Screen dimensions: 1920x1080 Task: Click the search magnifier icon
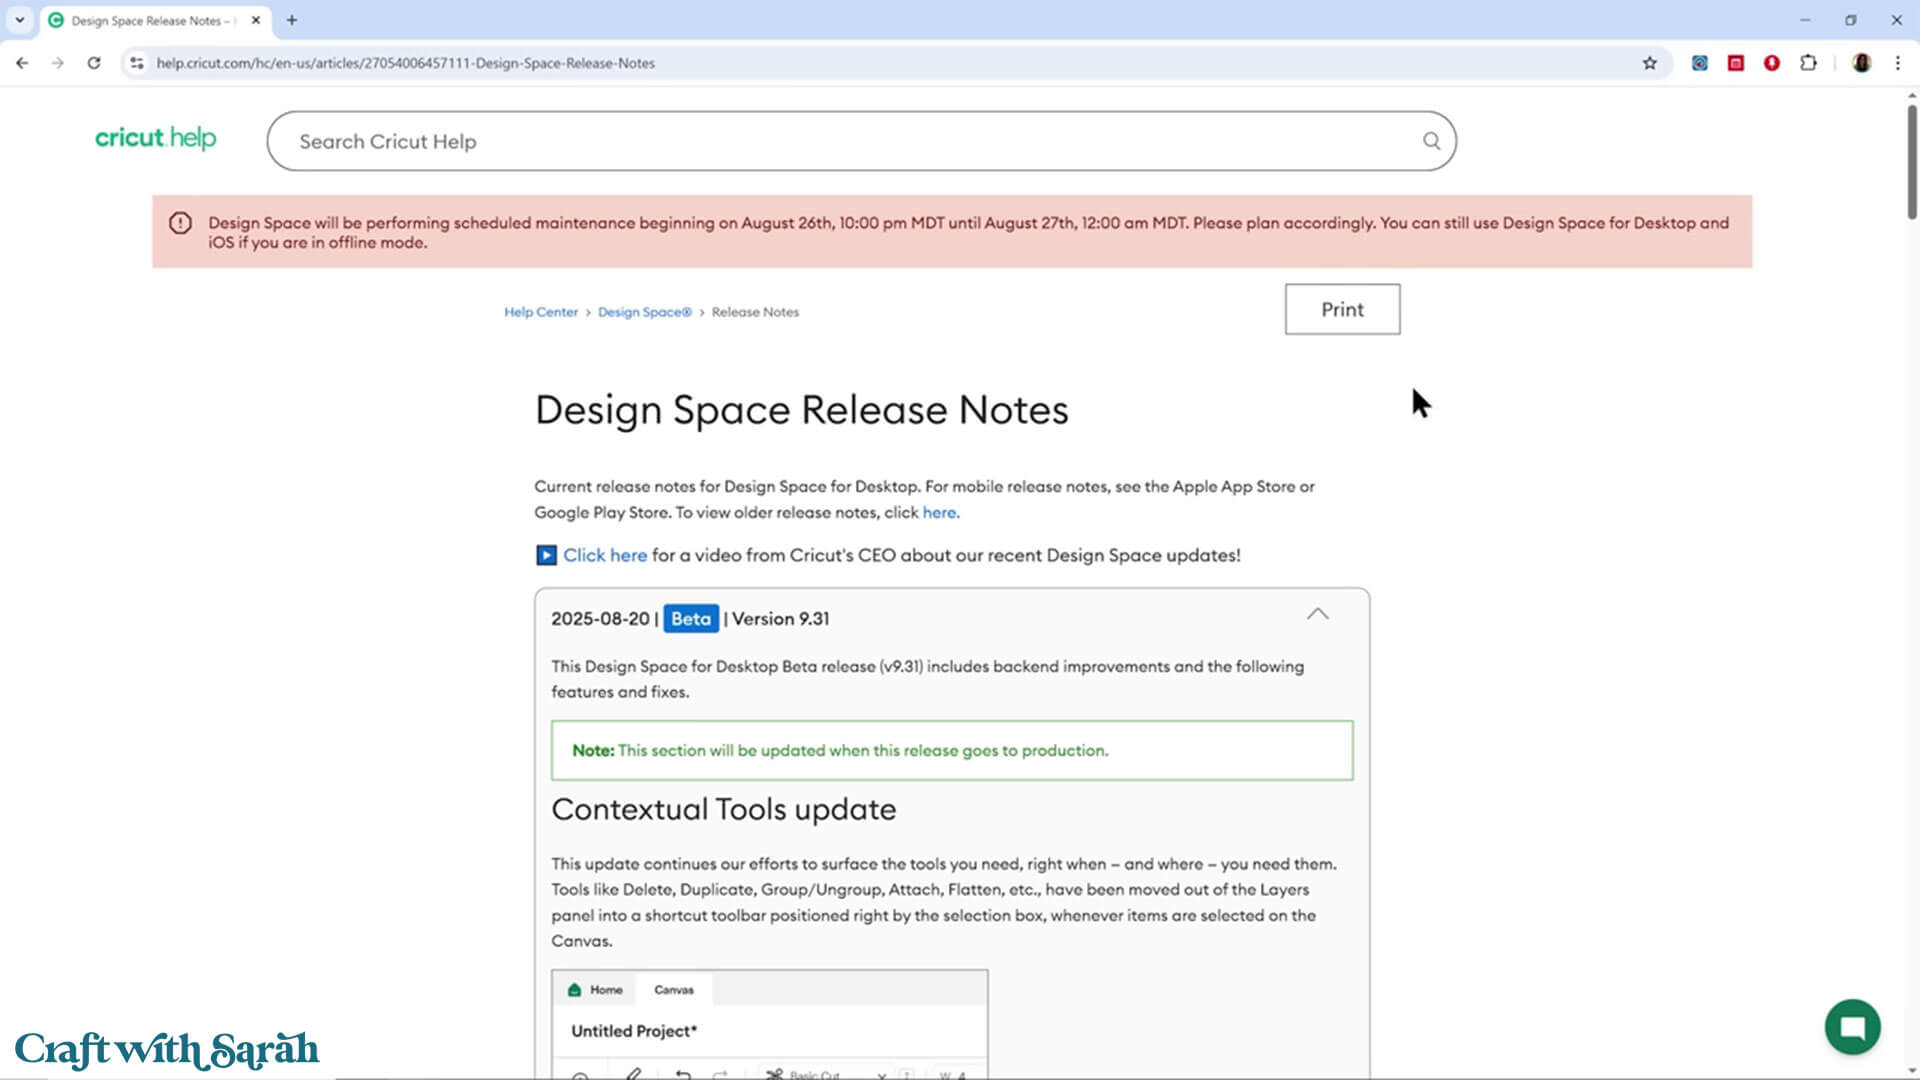pos(1431,141)
